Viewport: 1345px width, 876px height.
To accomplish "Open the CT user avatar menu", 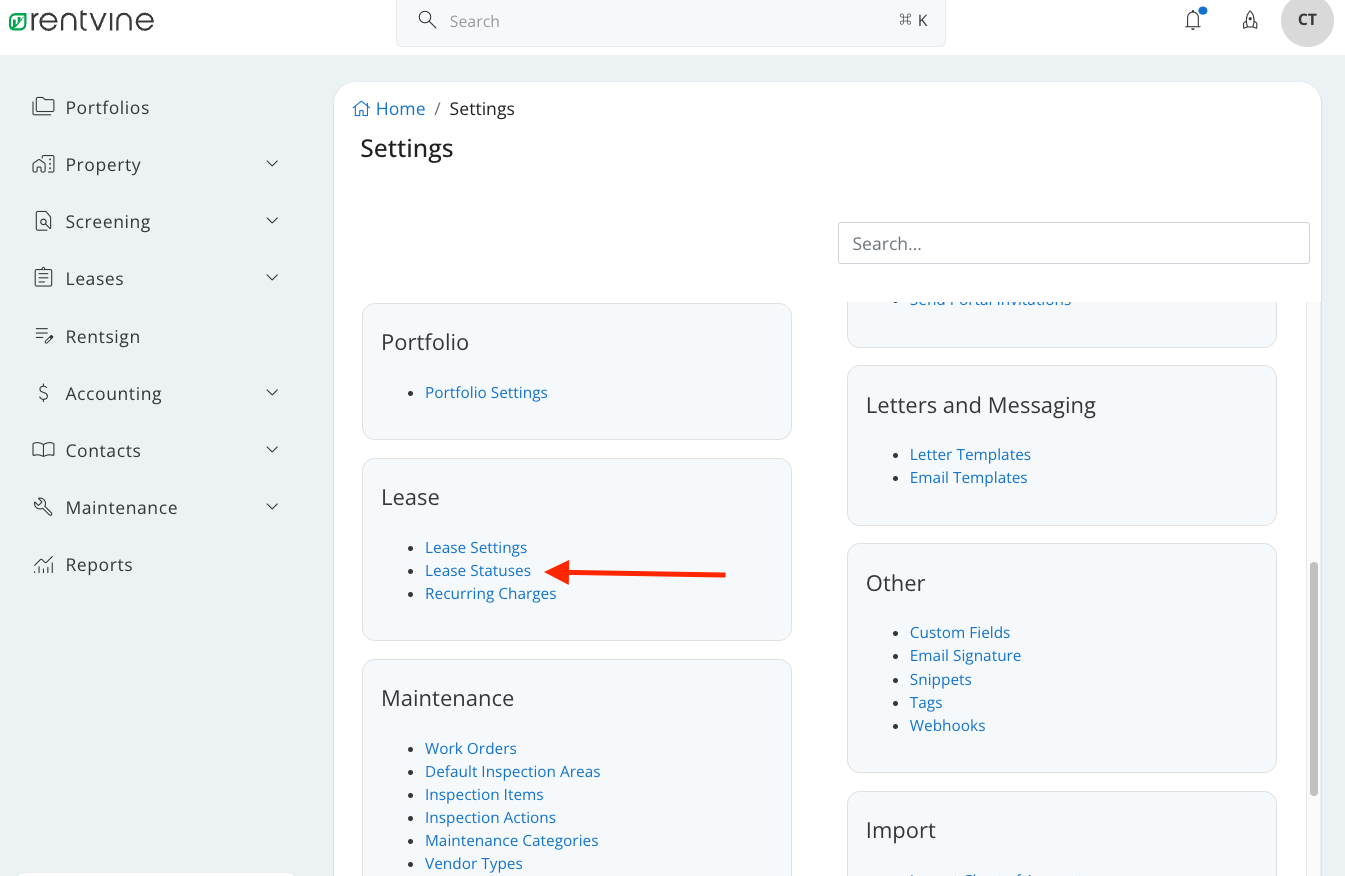I will [x=1307, y=21].
